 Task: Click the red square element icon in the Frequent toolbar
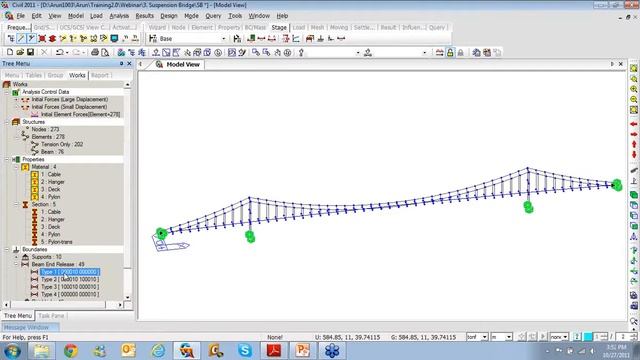point(42,39)
